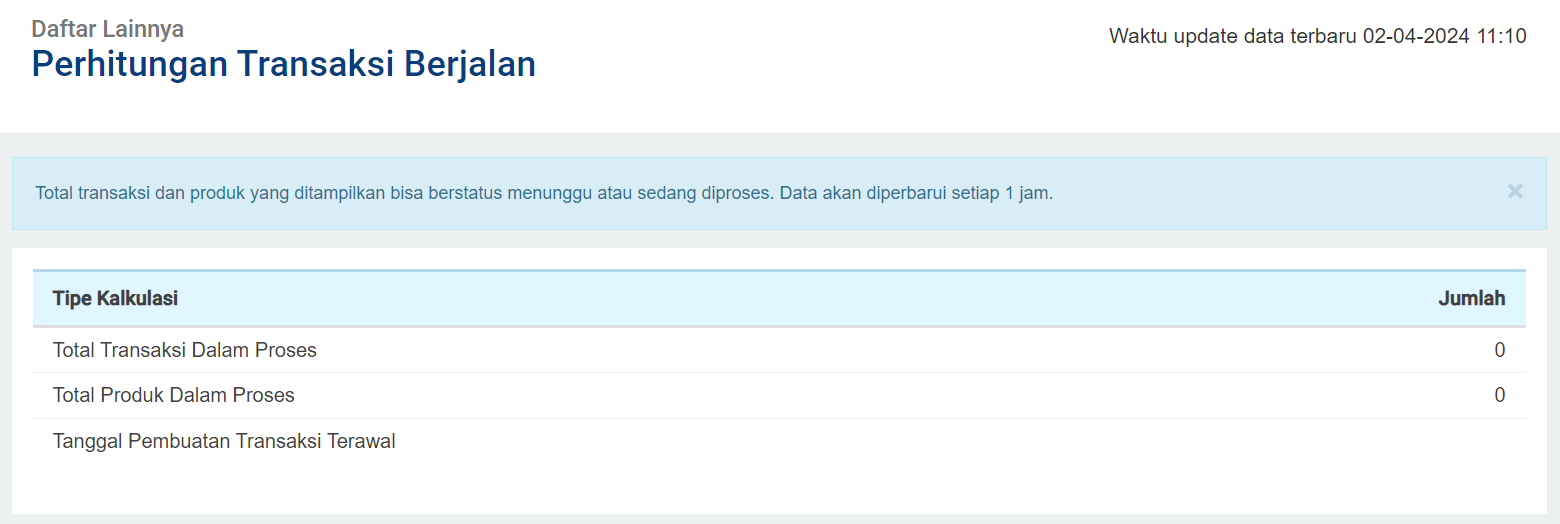Select the Total Produk Dalam Proses row label
Viewport: 1560px width, 524px height.
[174, 395]
